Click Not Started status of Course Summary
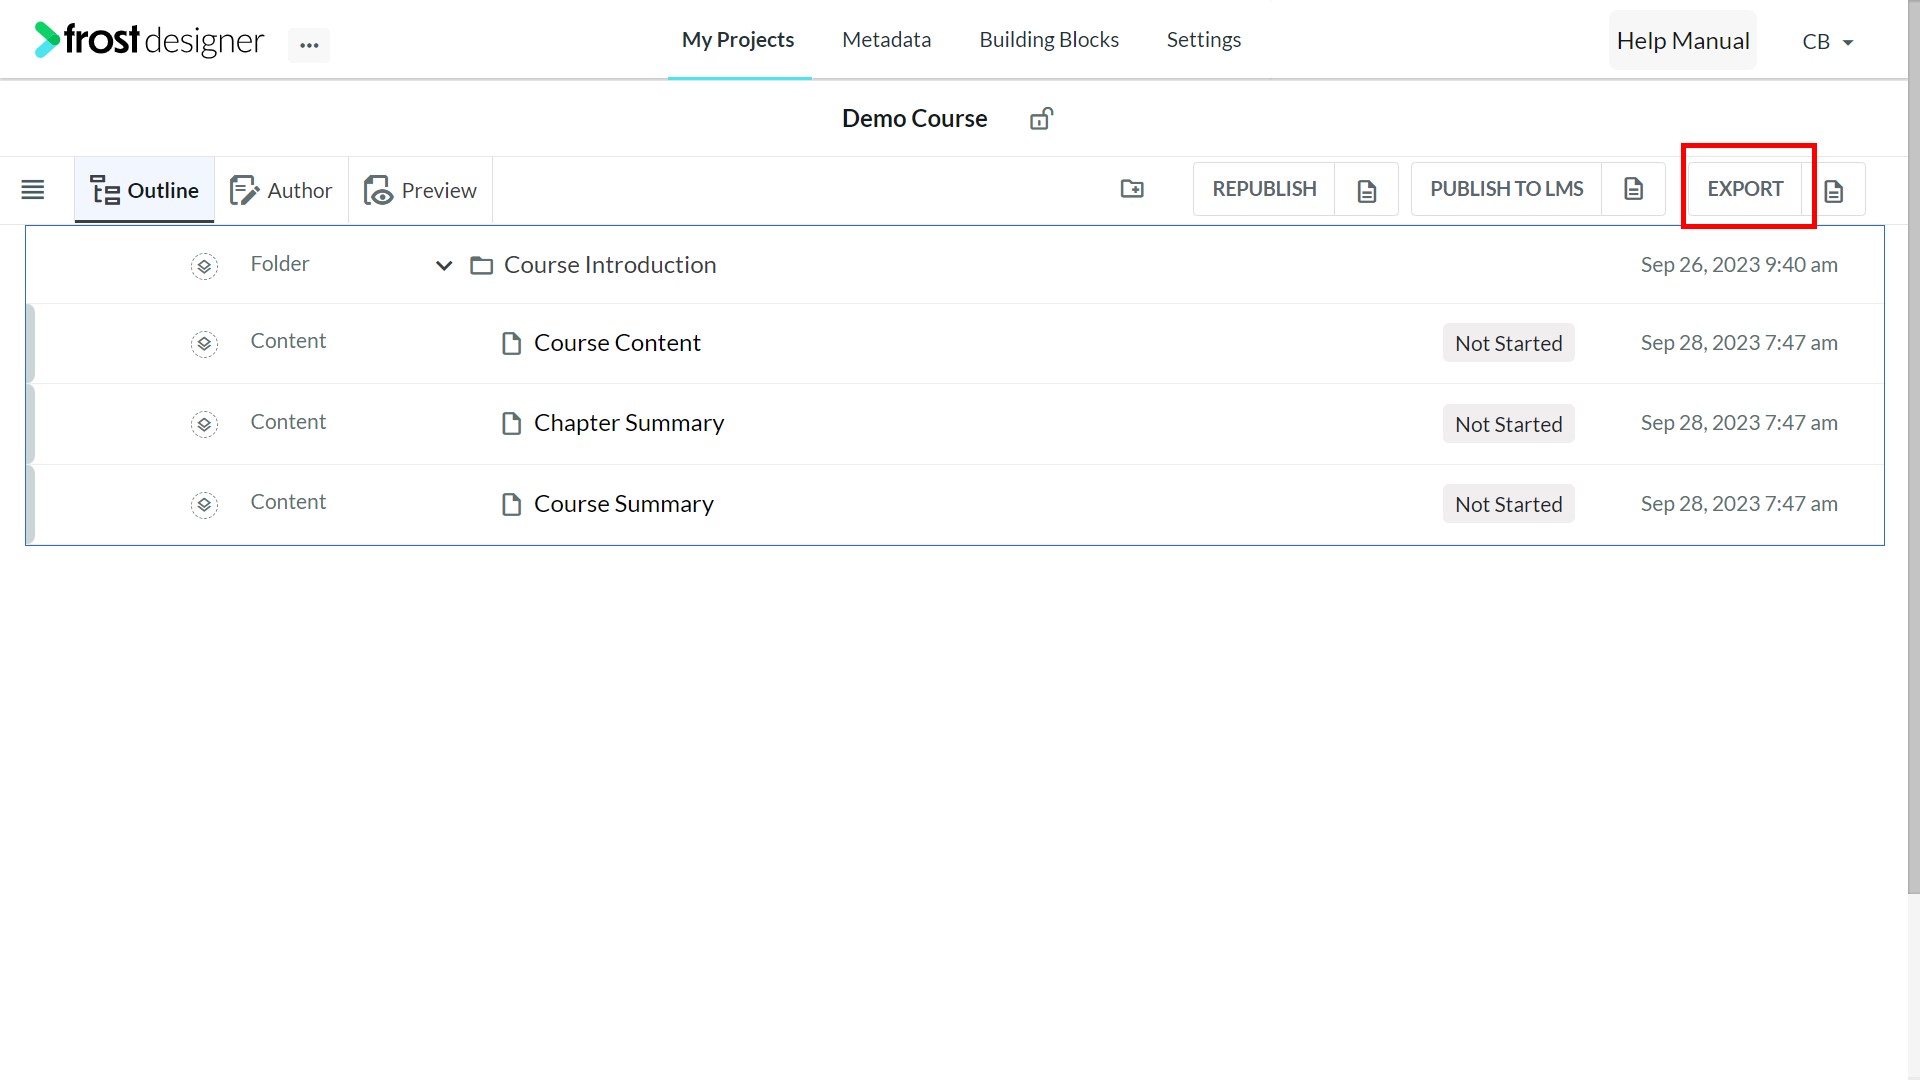Screen dimensions: 1920x1080 coord(1508,504)
